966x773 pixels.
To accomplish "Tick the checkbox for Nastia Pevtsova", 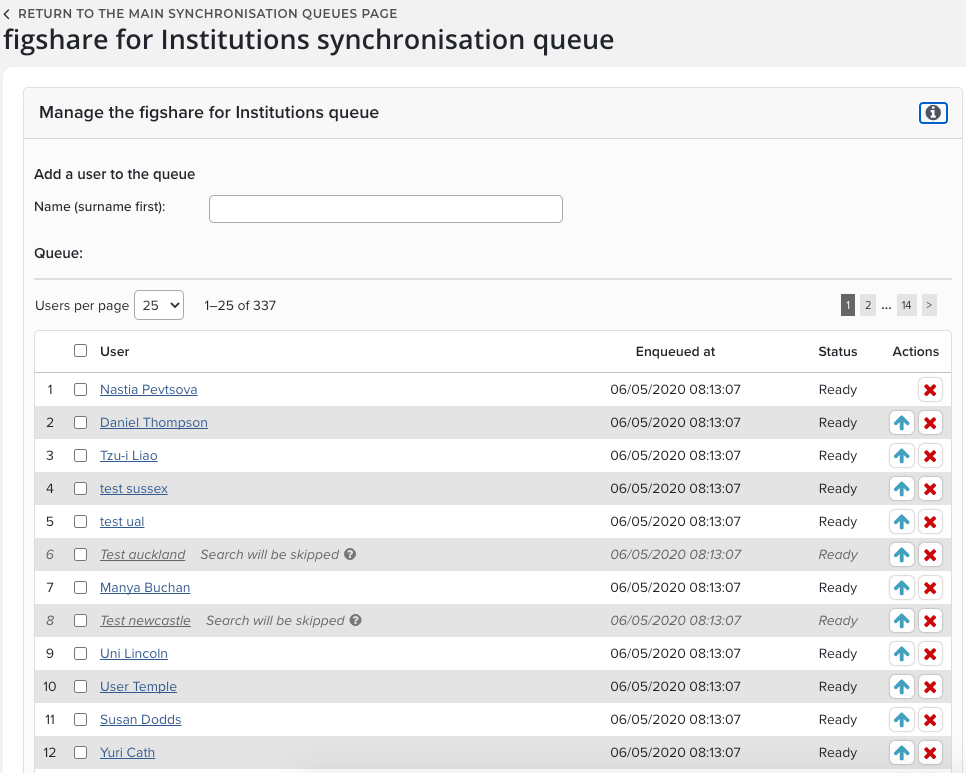I will (81, 390).
